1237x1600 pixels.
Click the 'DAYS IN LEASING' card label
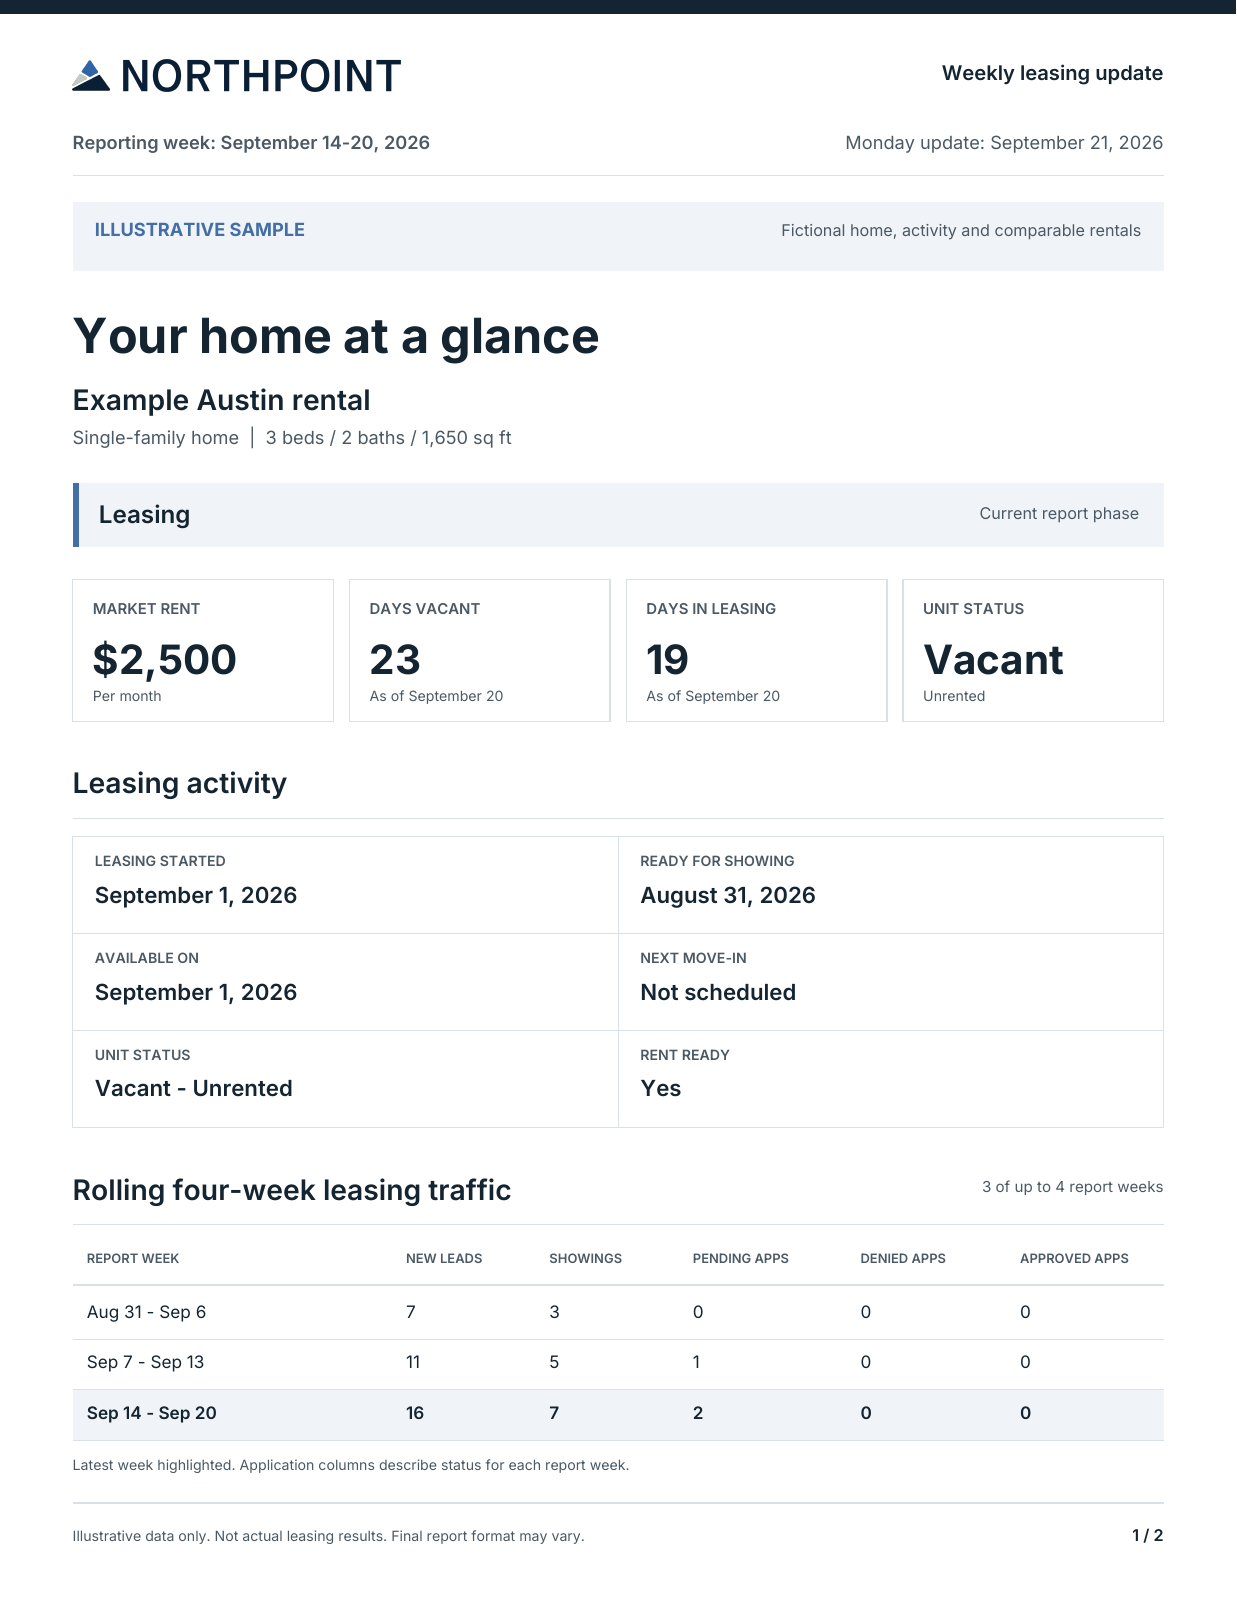click(711, 608)
